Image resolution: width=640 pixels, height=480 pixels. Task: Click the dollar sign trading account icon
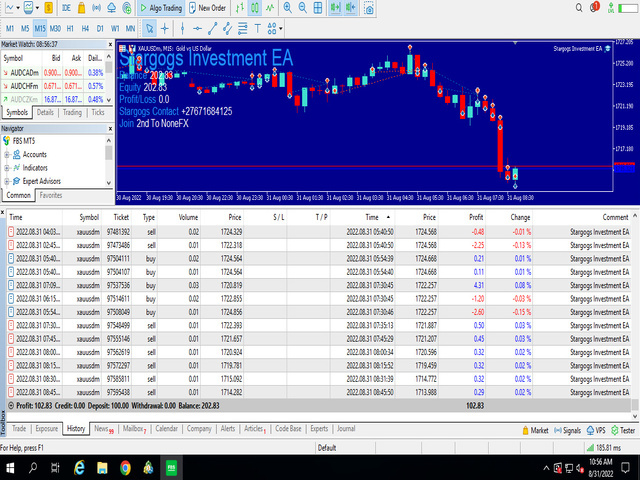(x=48, y=8)
